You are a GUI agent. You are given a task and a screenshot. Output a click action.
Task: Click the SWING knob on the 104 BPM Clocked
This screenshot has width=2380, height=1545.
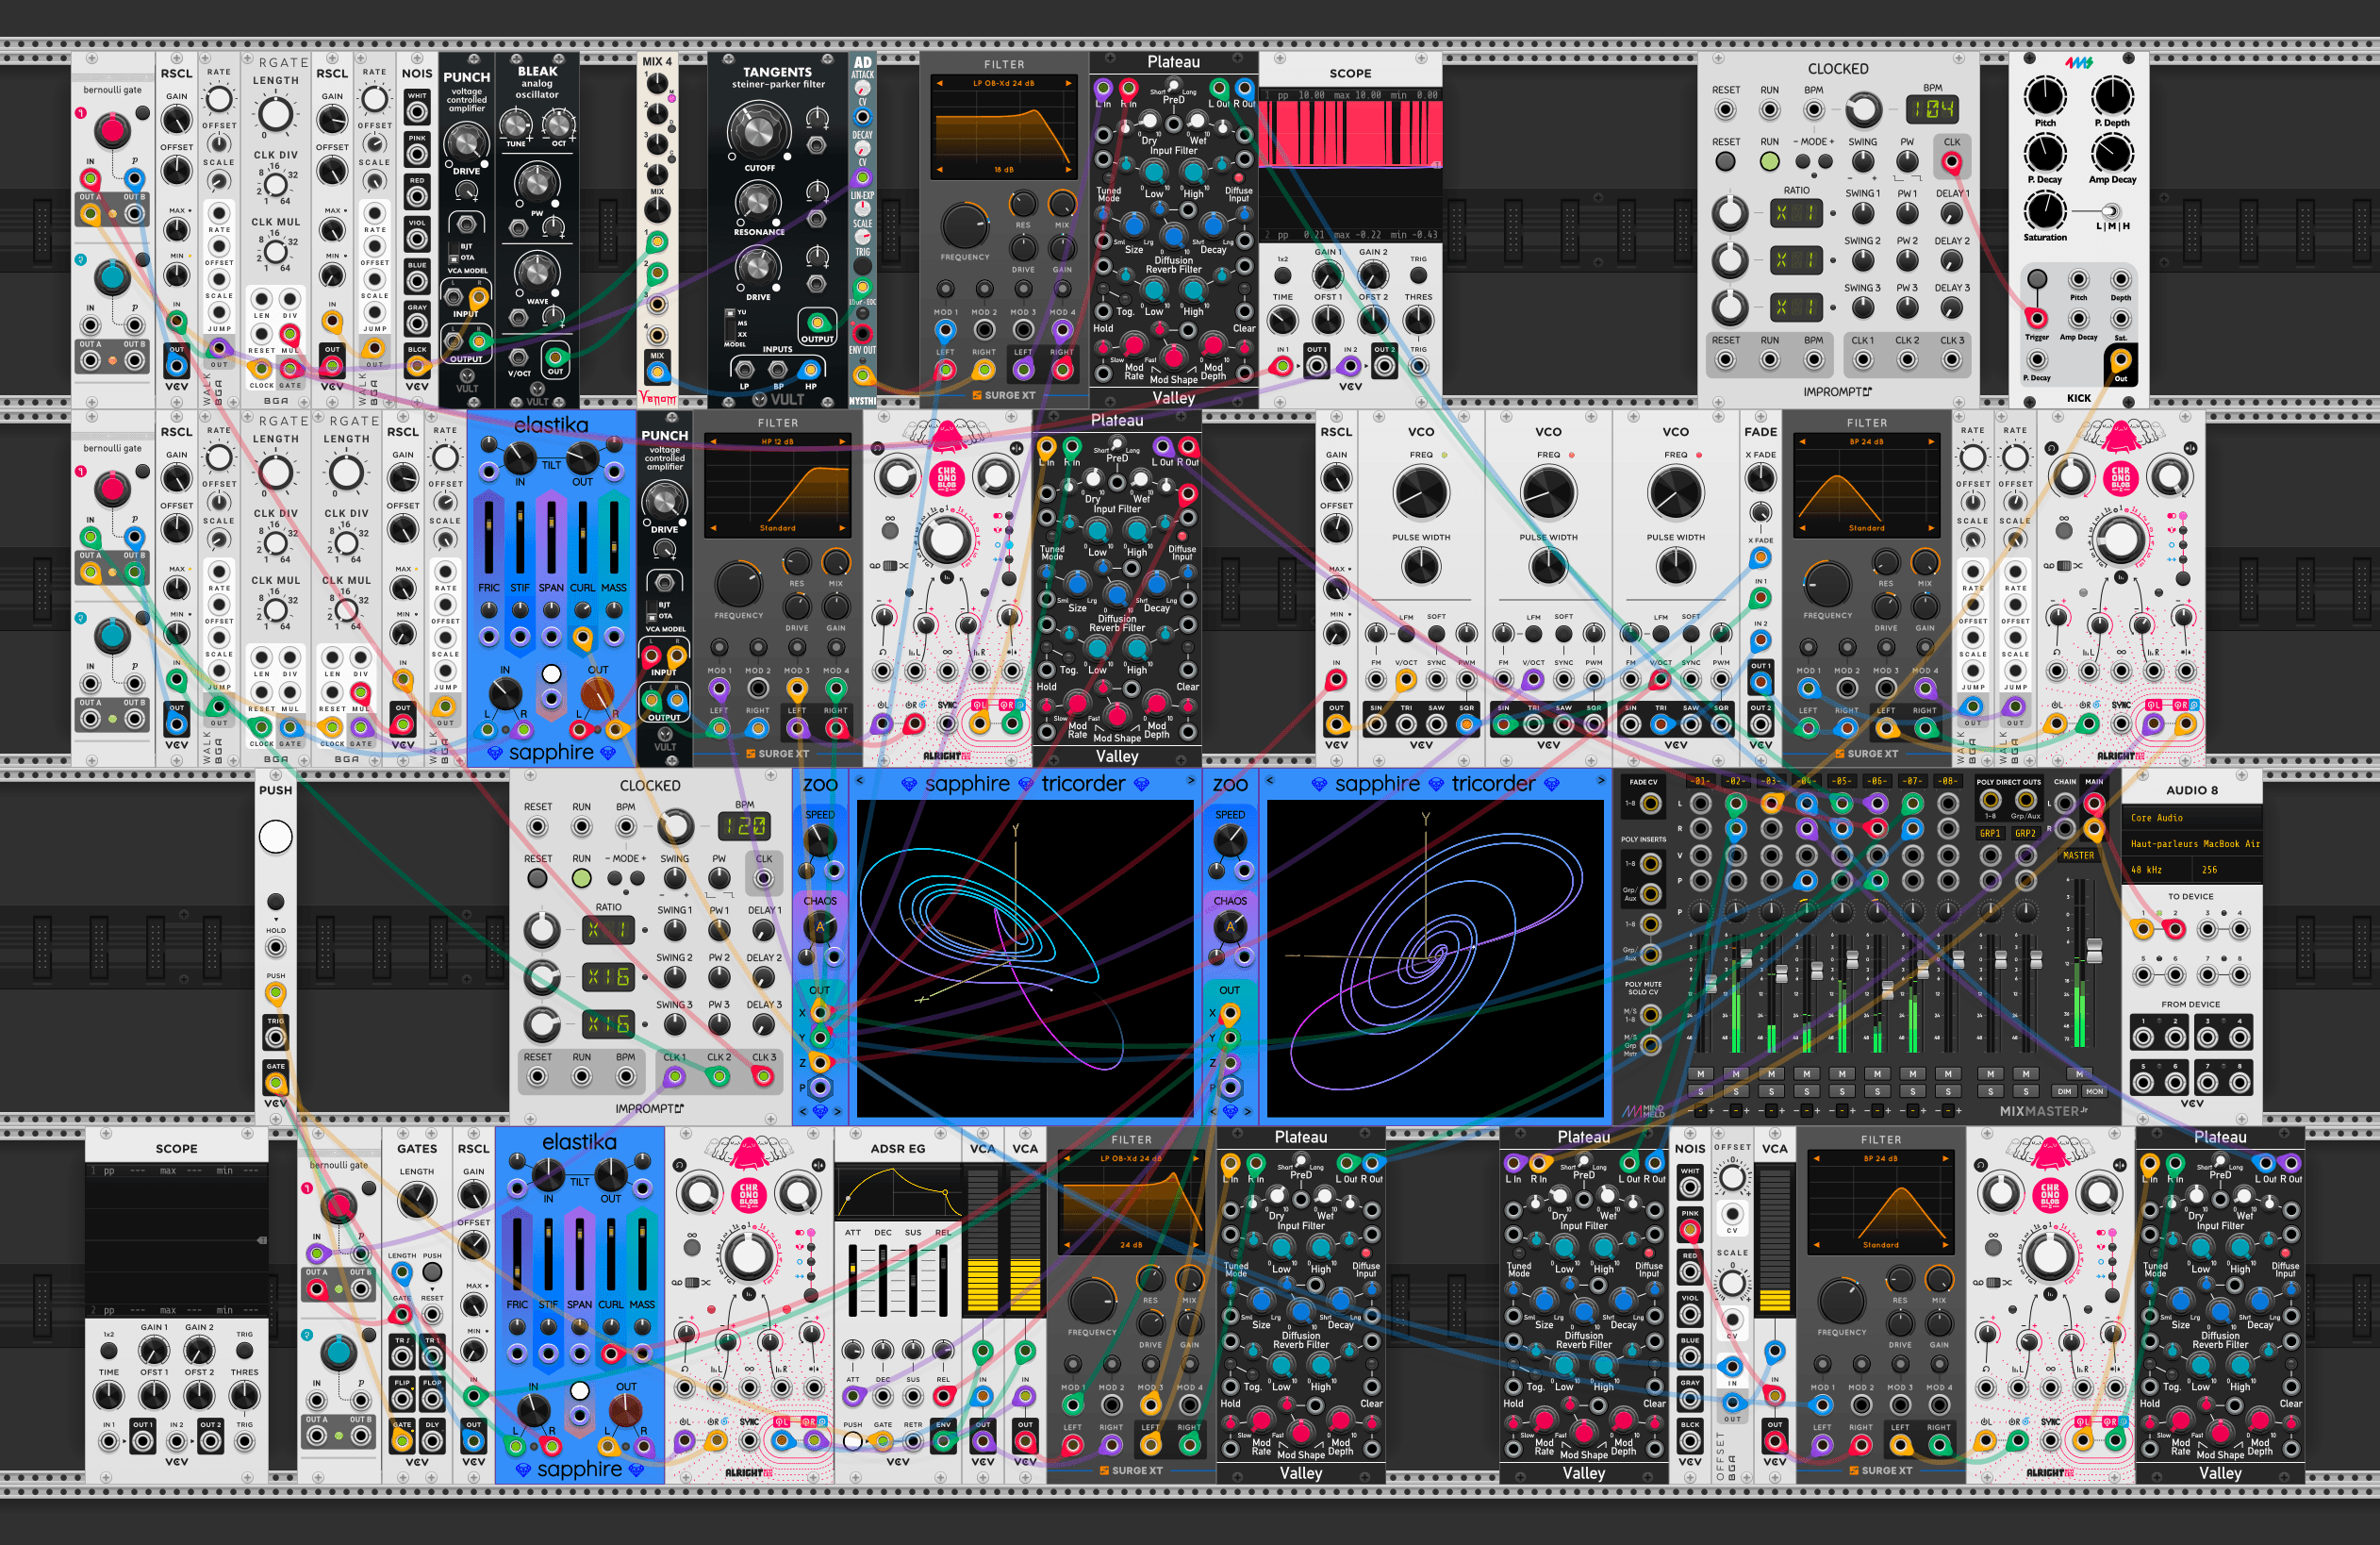pos(1863,161)
